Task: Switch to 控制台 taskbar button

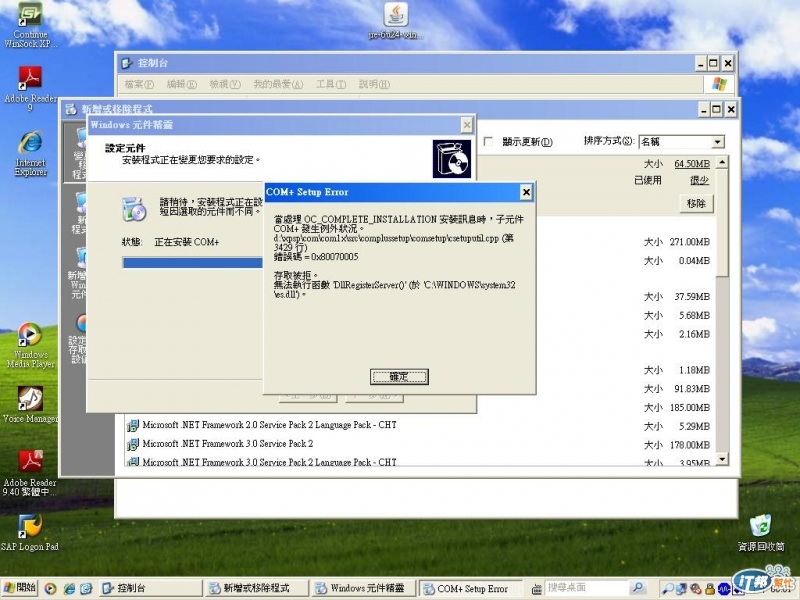Action: pos(150,588)
